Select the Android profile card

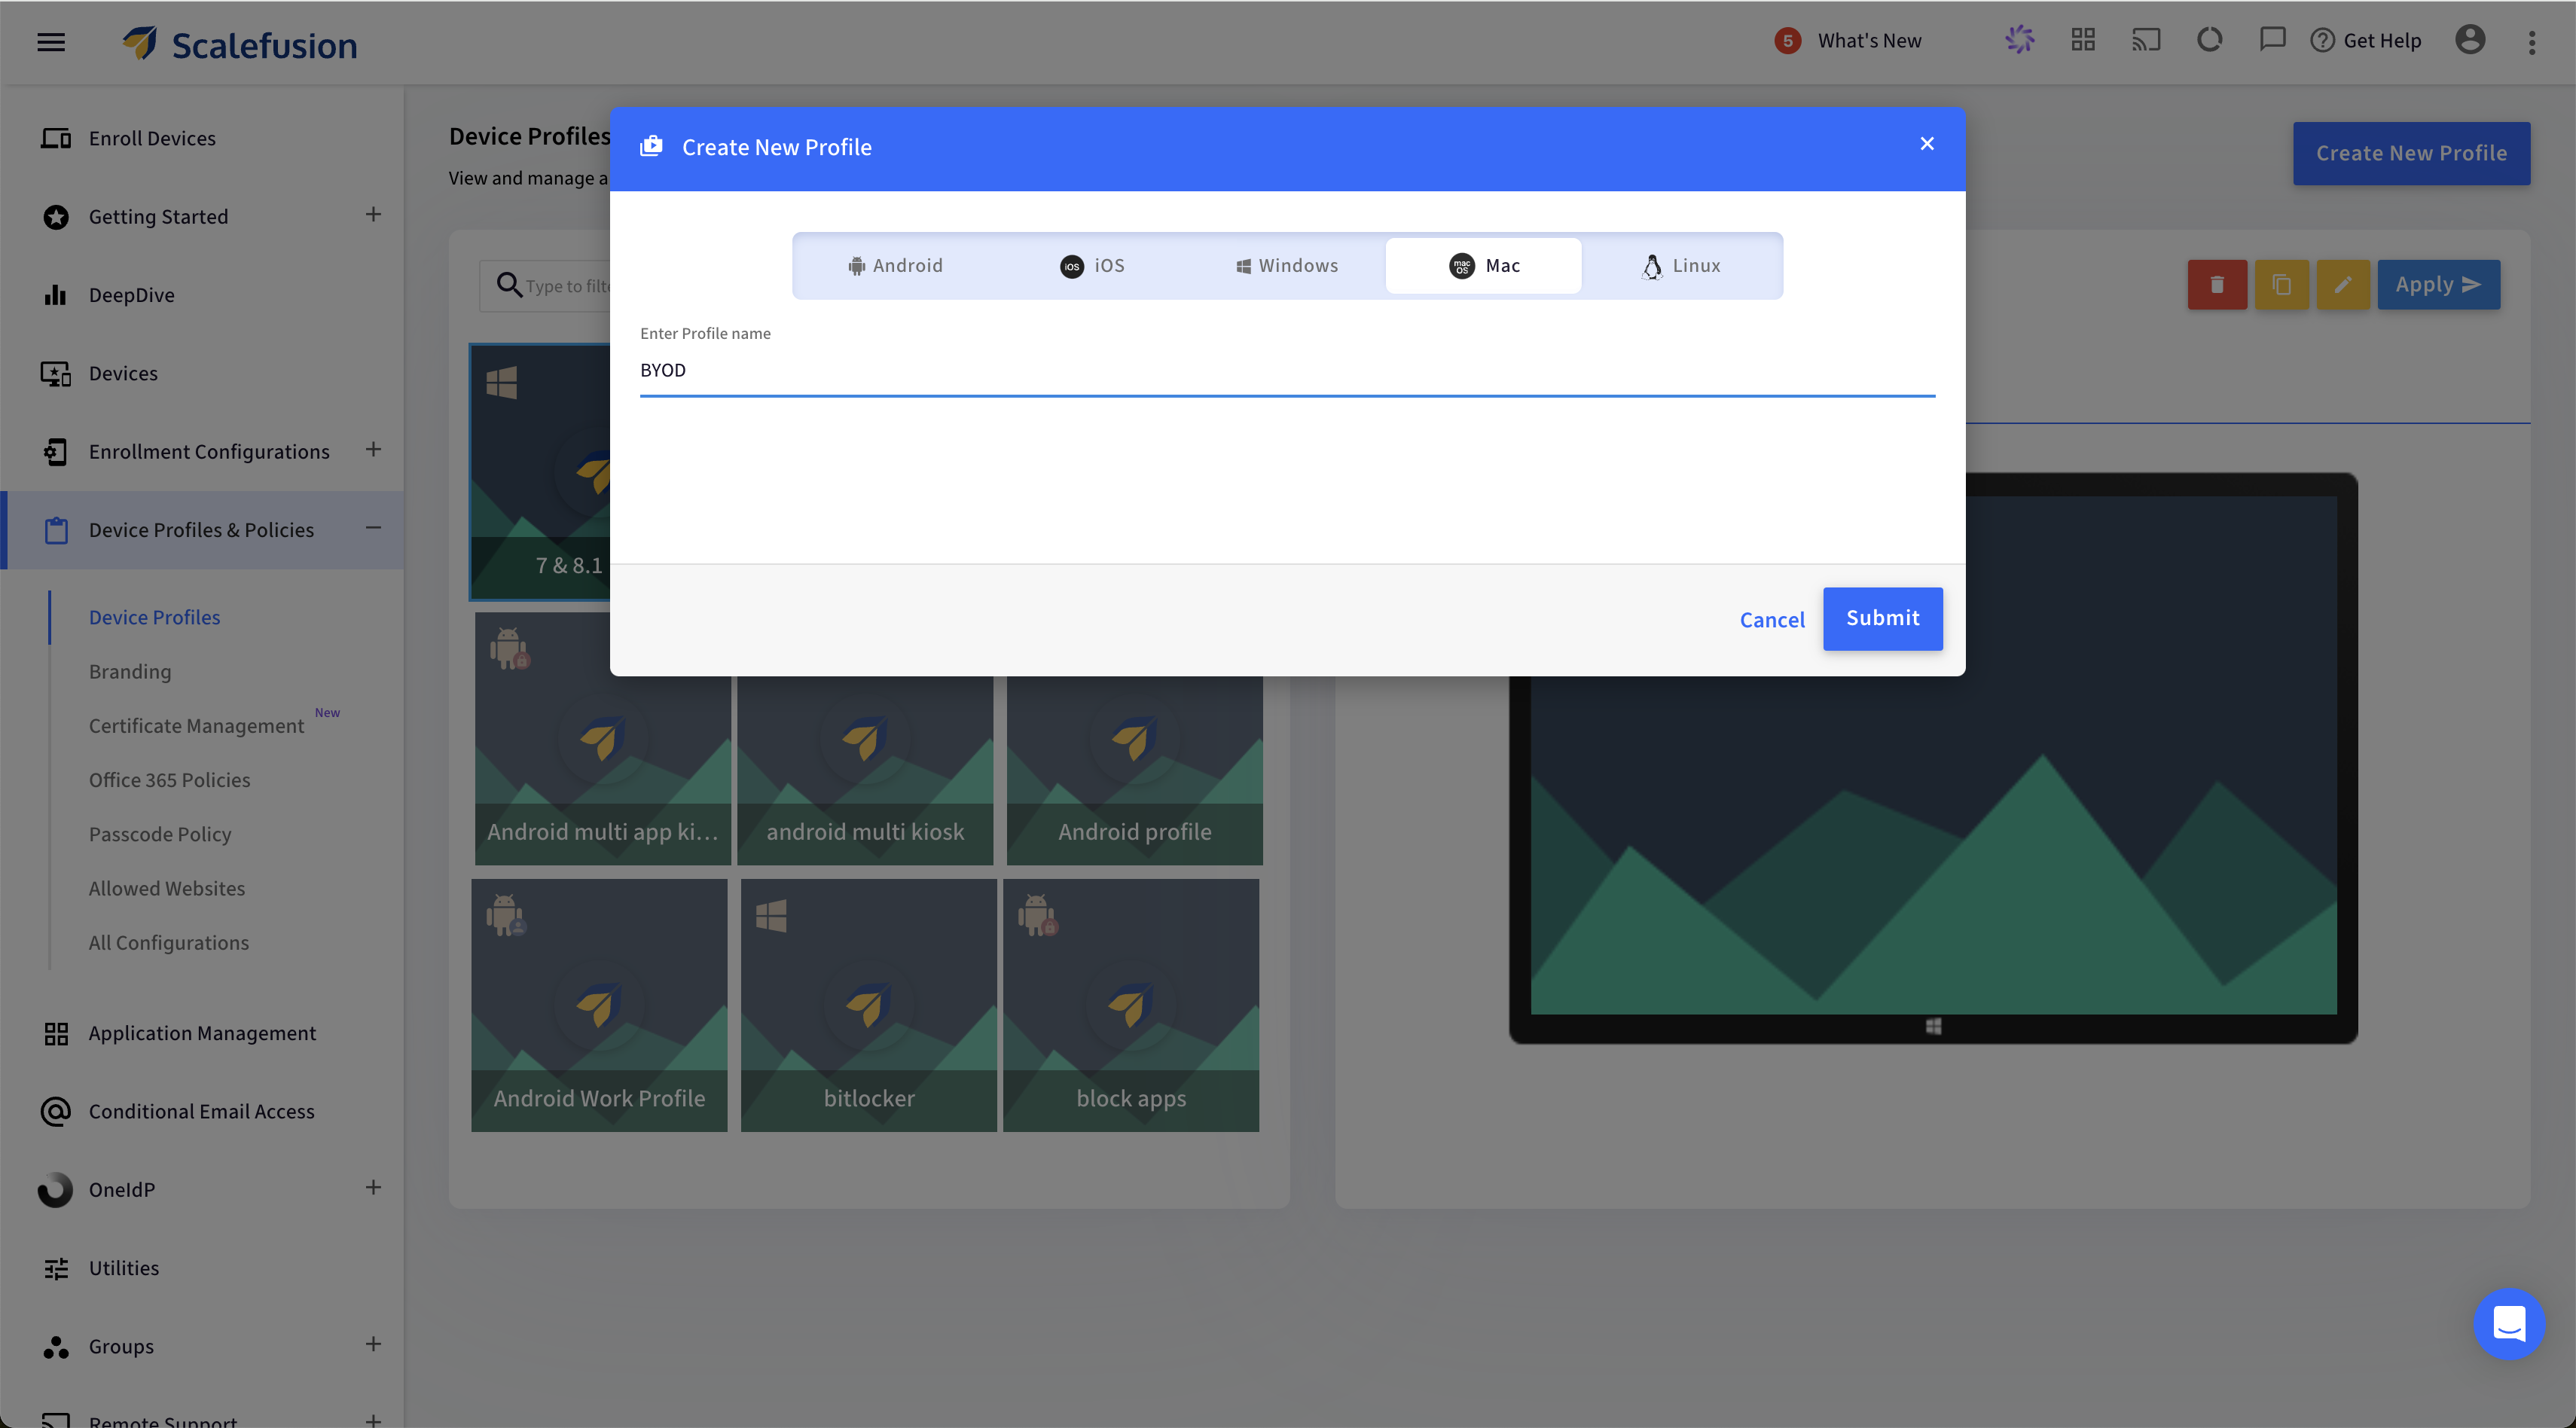click(1135, 770)
